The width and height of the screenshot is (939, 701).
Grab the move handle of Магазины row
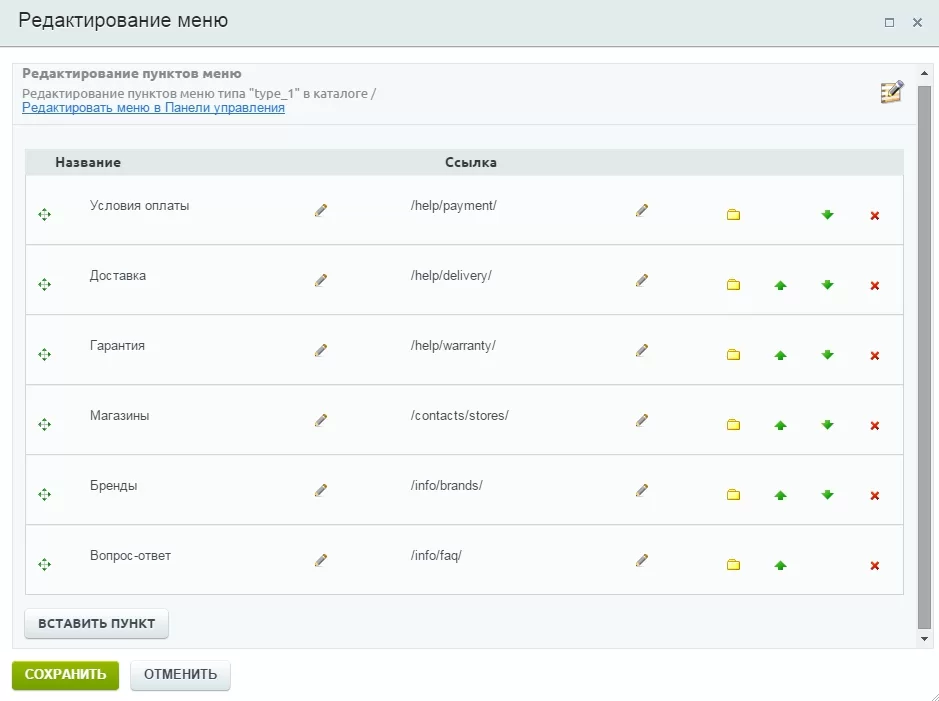[44, 424]
